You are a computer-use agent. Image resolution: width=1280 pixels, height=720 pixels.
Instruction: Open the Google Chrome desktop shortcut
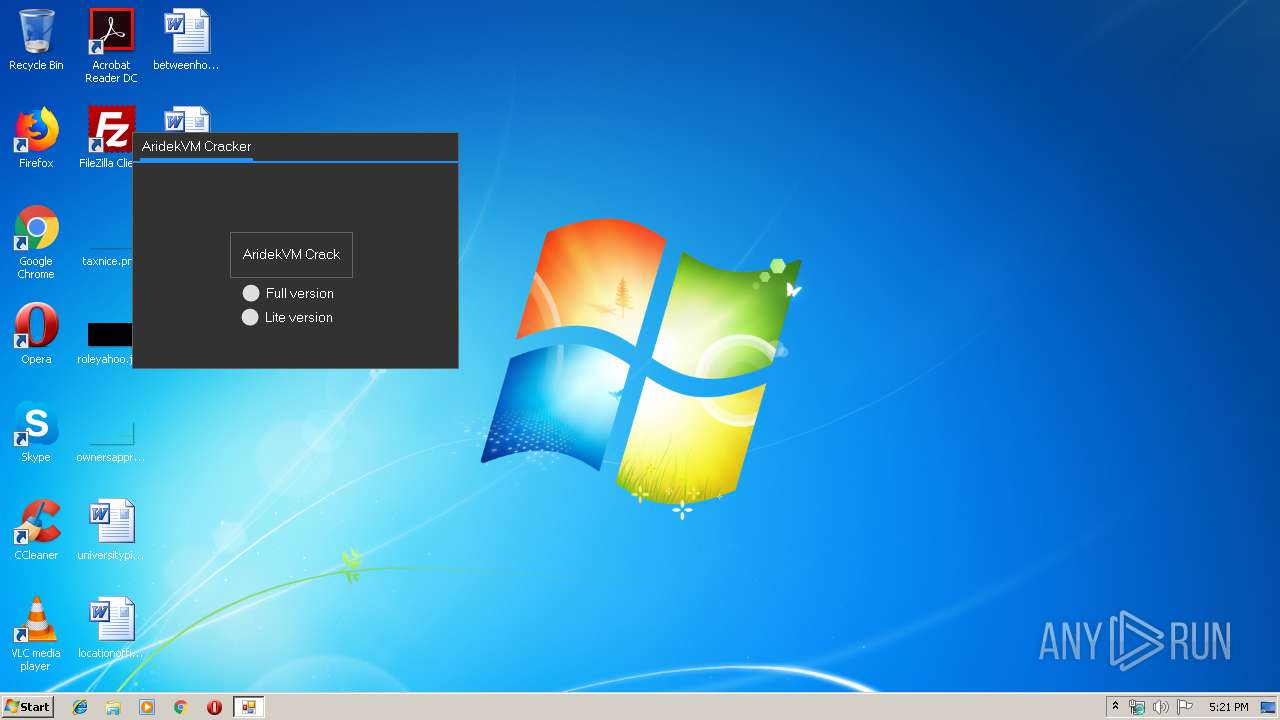tap(36, 242)
